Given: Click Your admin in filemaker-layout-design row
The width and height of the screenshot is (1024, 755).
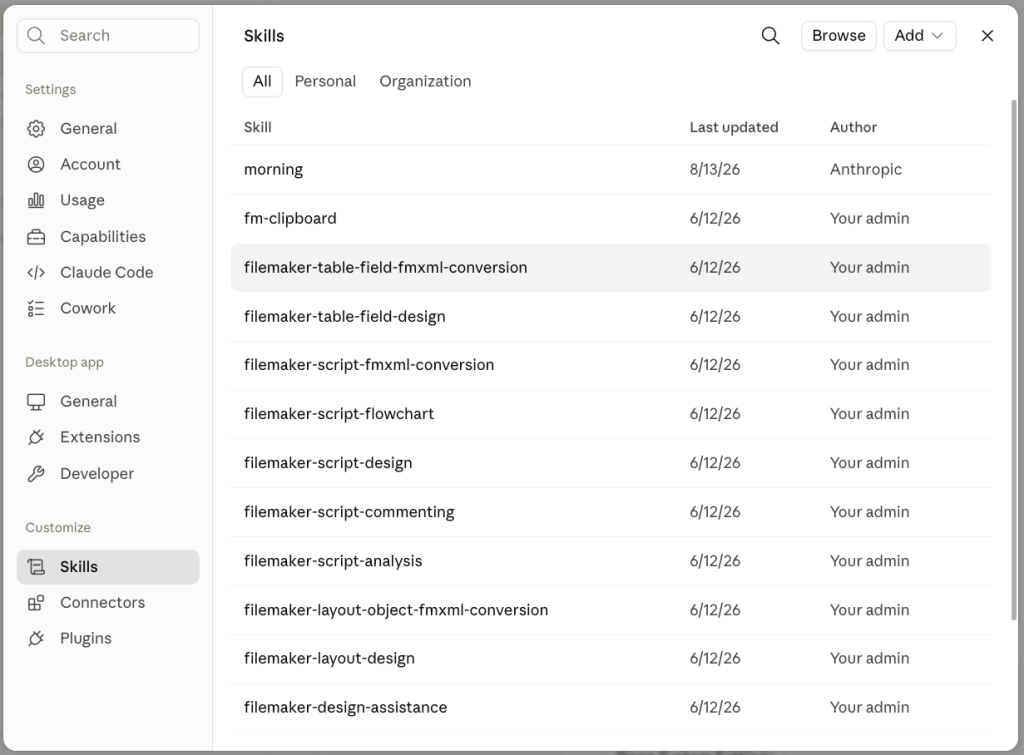Looking at the screenshot, I should [x=869, y=658].
